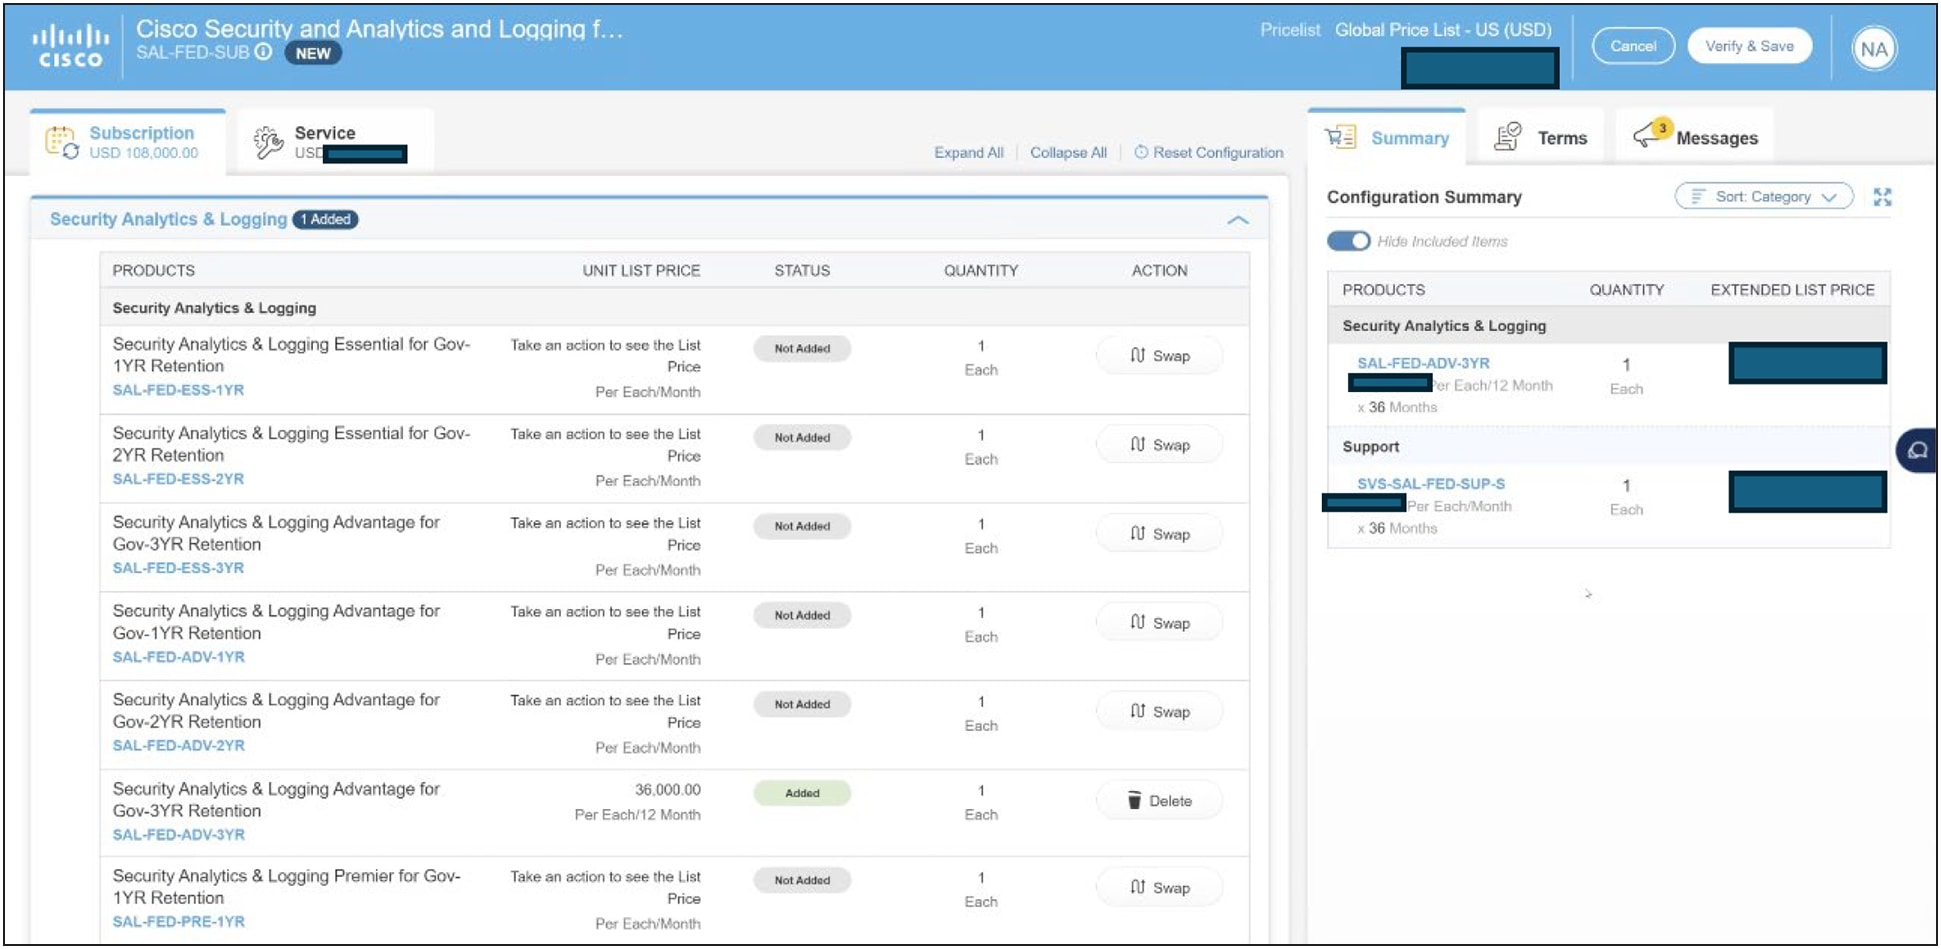Click the trash icon for SAL-FED-ADV-3YR
The height and width of the screenshot is (949, 1941).
pyautogui.click(x=1134, y=800)
